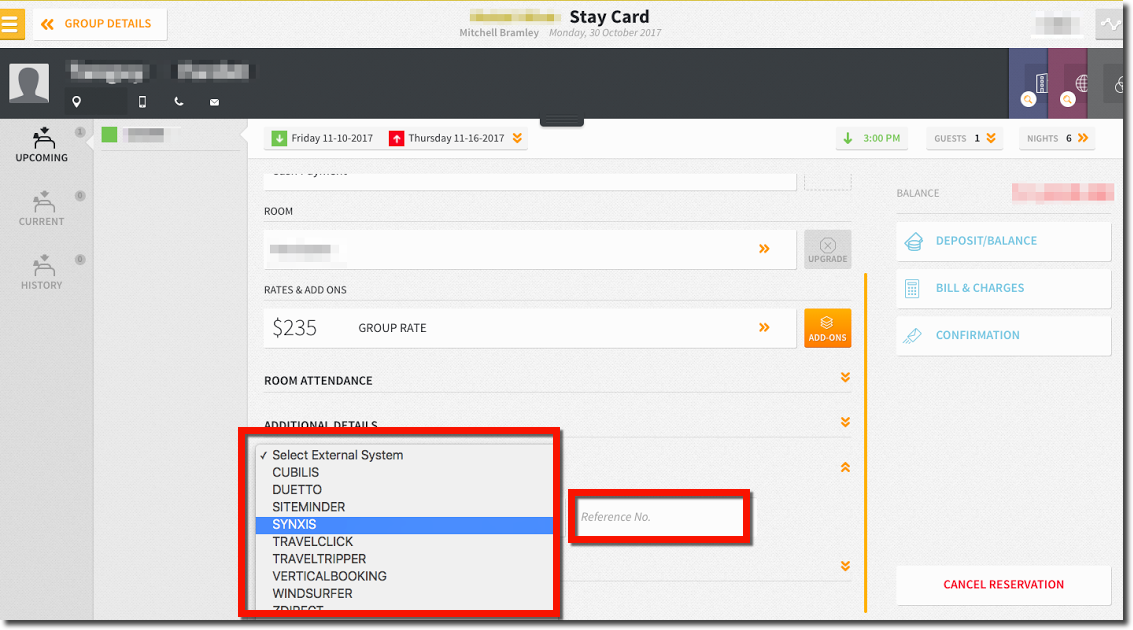The image size is (1133, 630).
Task: Click the arrival date Friday 11-10-2017
Action: tap(323, 138)
